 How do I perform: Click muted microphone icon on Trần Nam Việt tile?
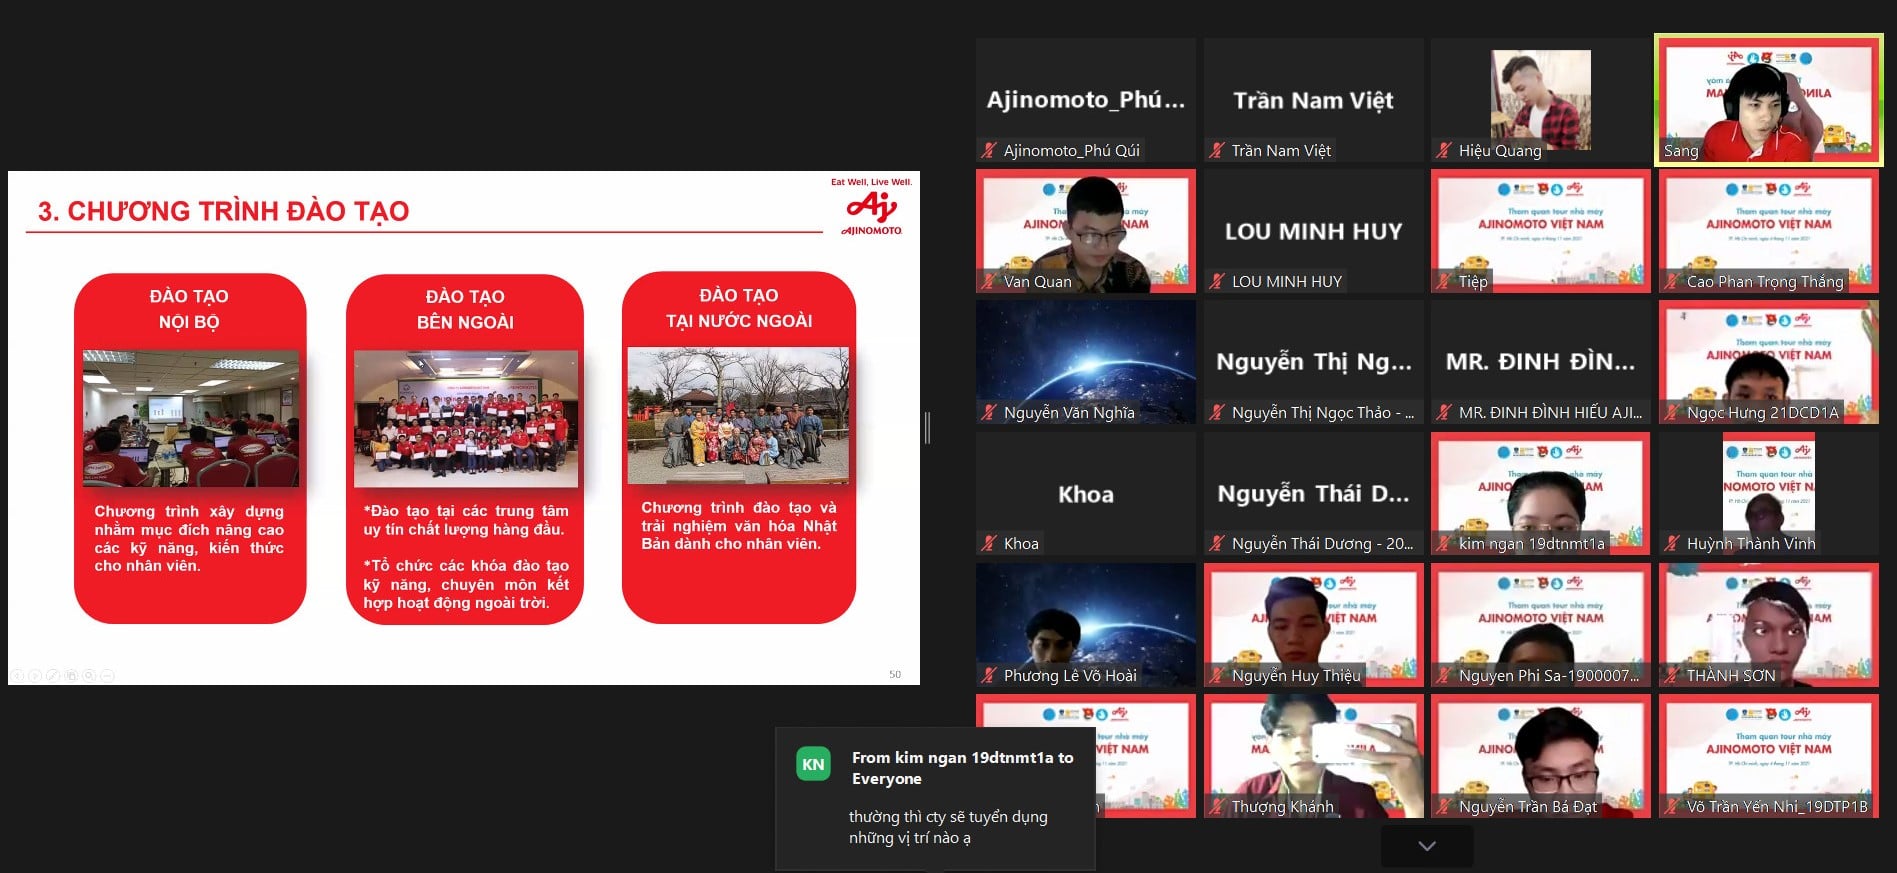coord(1217,151)
